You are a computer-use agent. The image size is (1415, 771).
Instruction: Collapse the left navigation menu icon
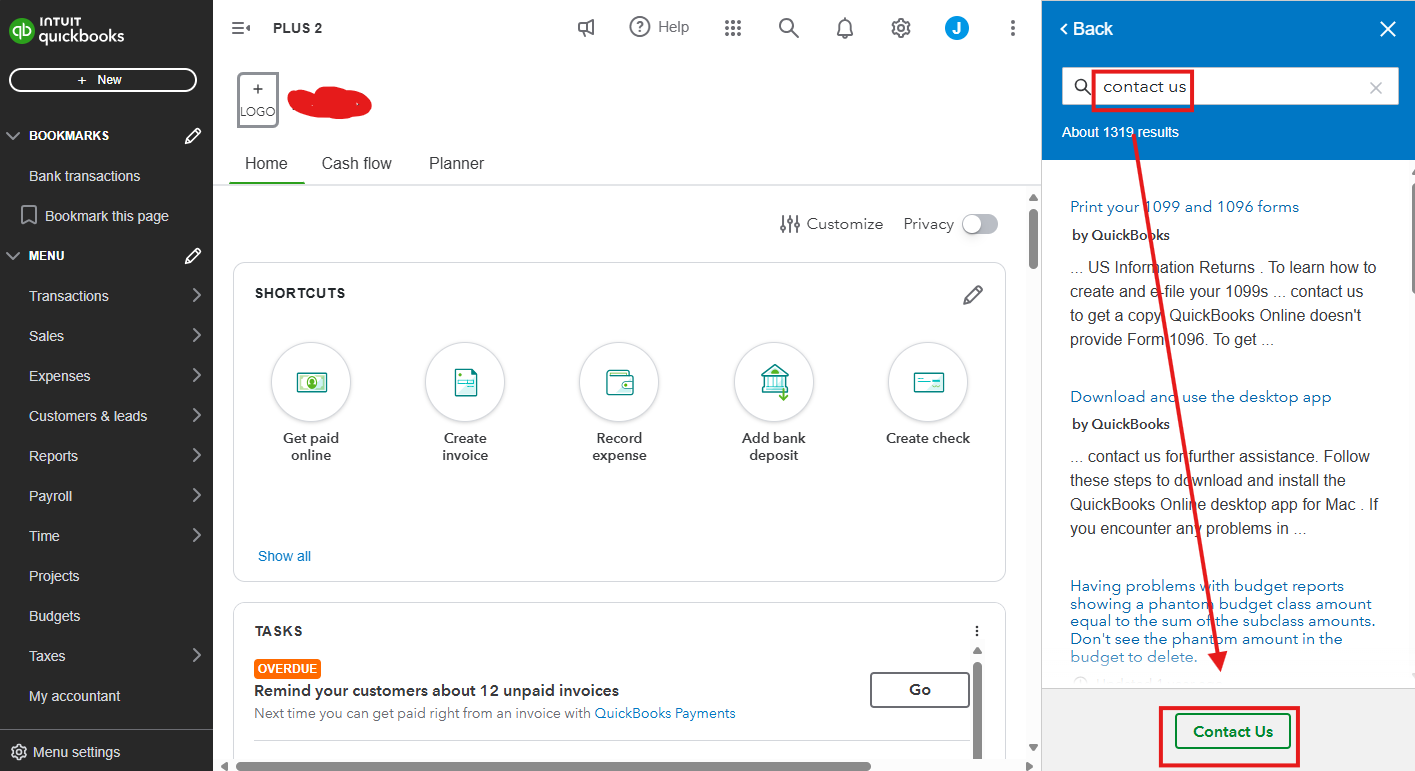click(241, 28)
